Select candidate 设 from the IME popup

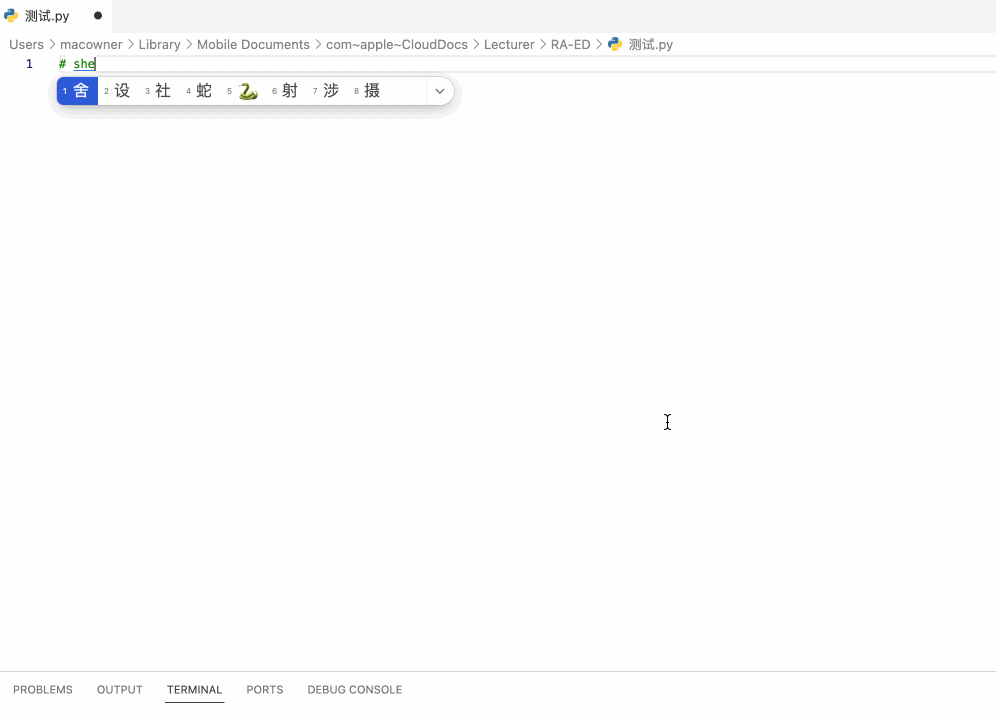pyautogui.click(x=120, y=90)
